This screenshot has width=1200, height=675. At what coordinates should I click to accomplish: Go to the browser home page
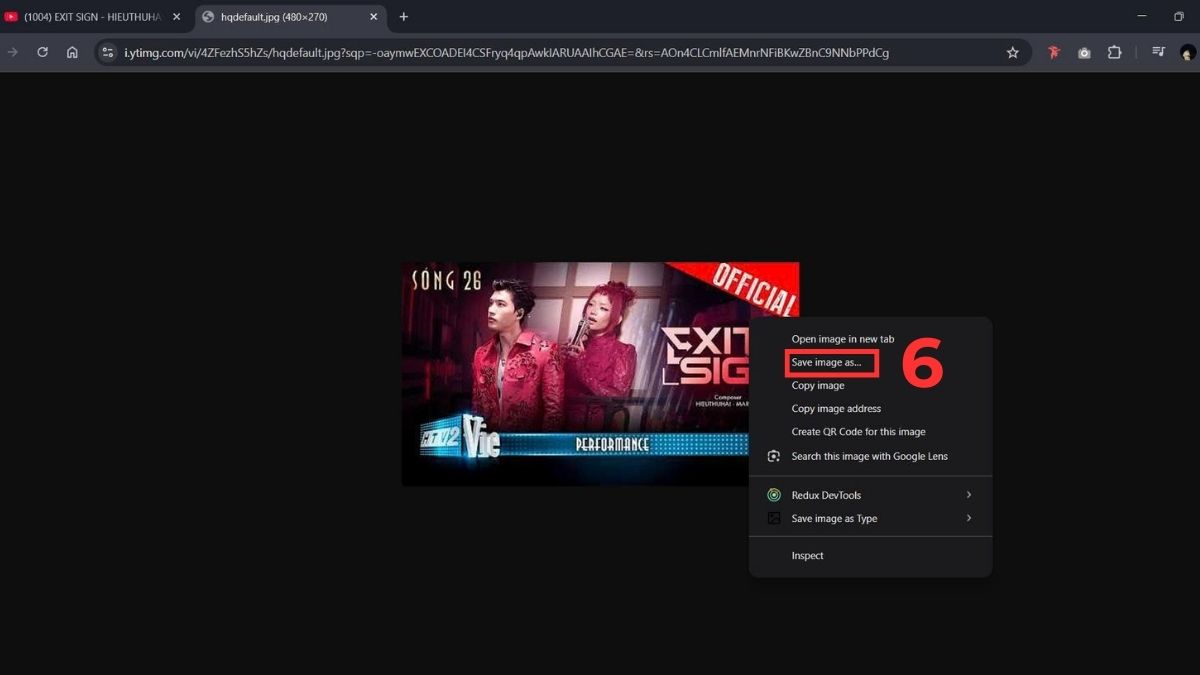coord(72,52)
